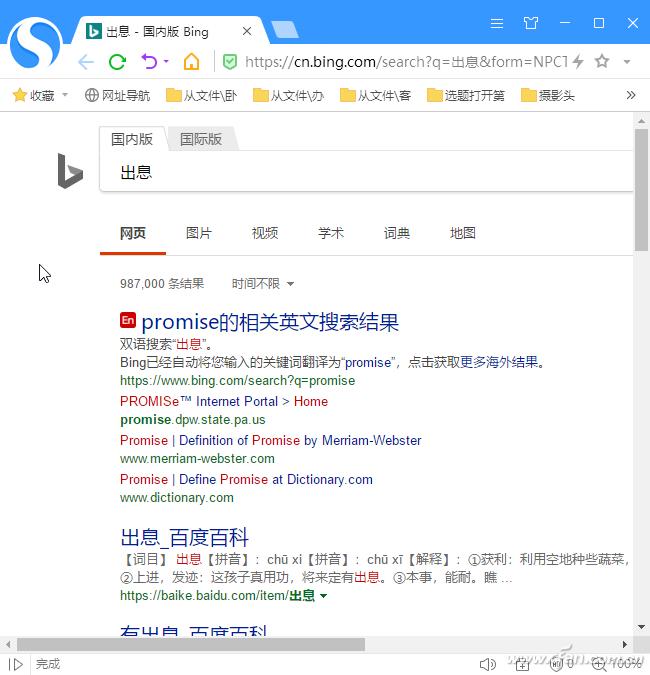Open a new tab with the tab button
The image size is (650, 675).
(284, 30)
